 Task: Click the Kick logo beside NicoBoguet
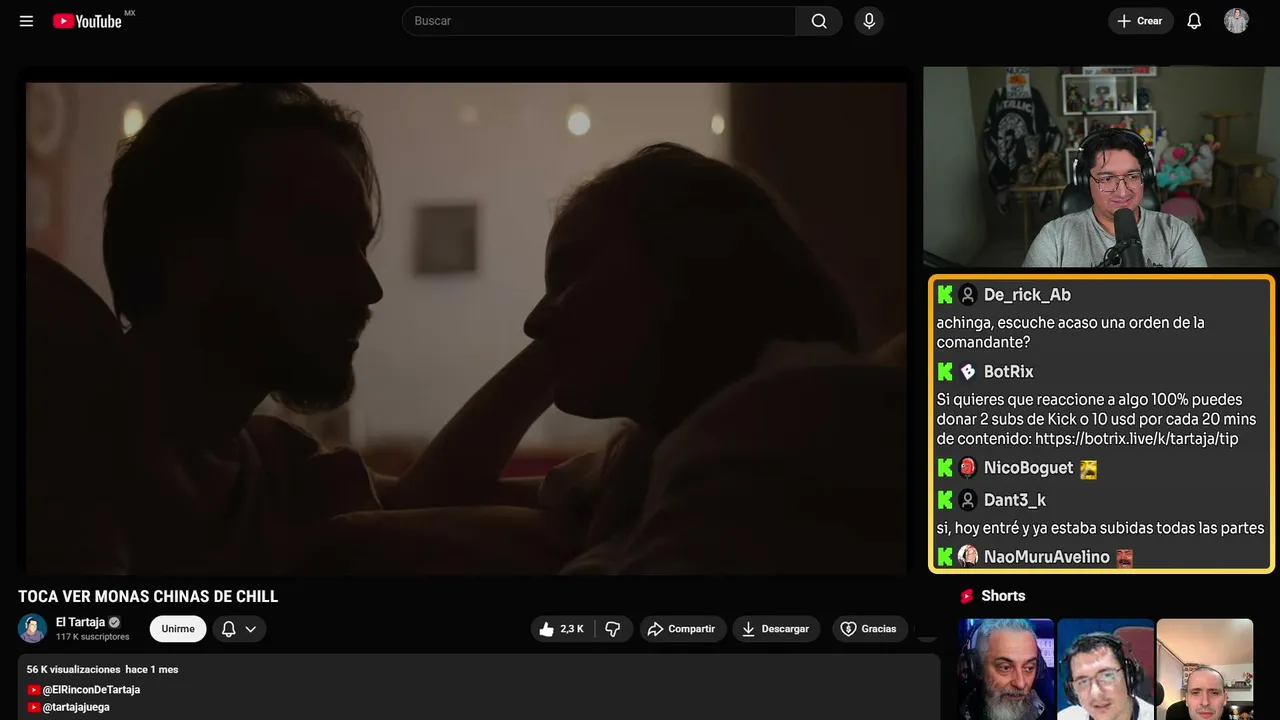coord(945,468)
